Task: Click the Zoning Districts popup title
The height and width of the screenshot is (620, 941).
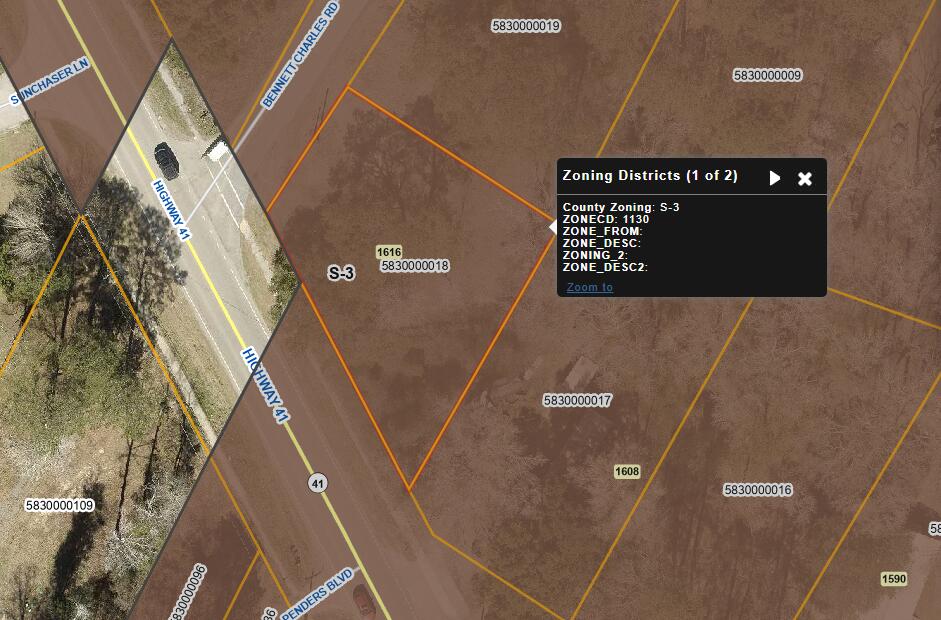Action: click(650, 176)
